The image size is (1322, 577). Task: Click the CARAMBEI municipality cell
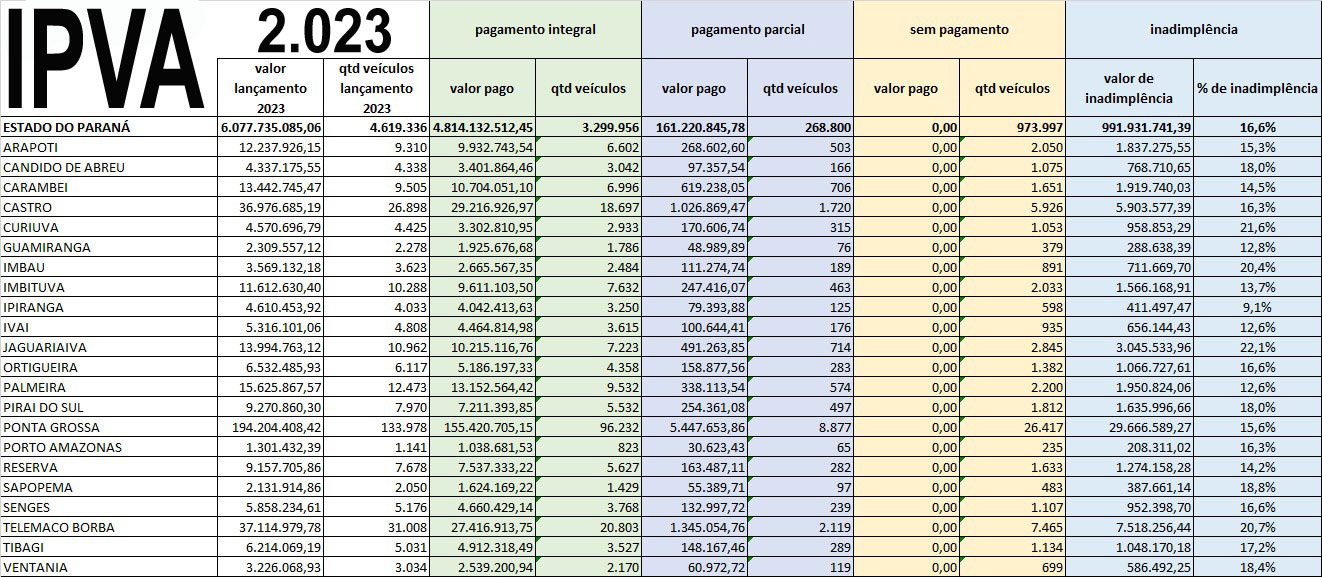110,187
